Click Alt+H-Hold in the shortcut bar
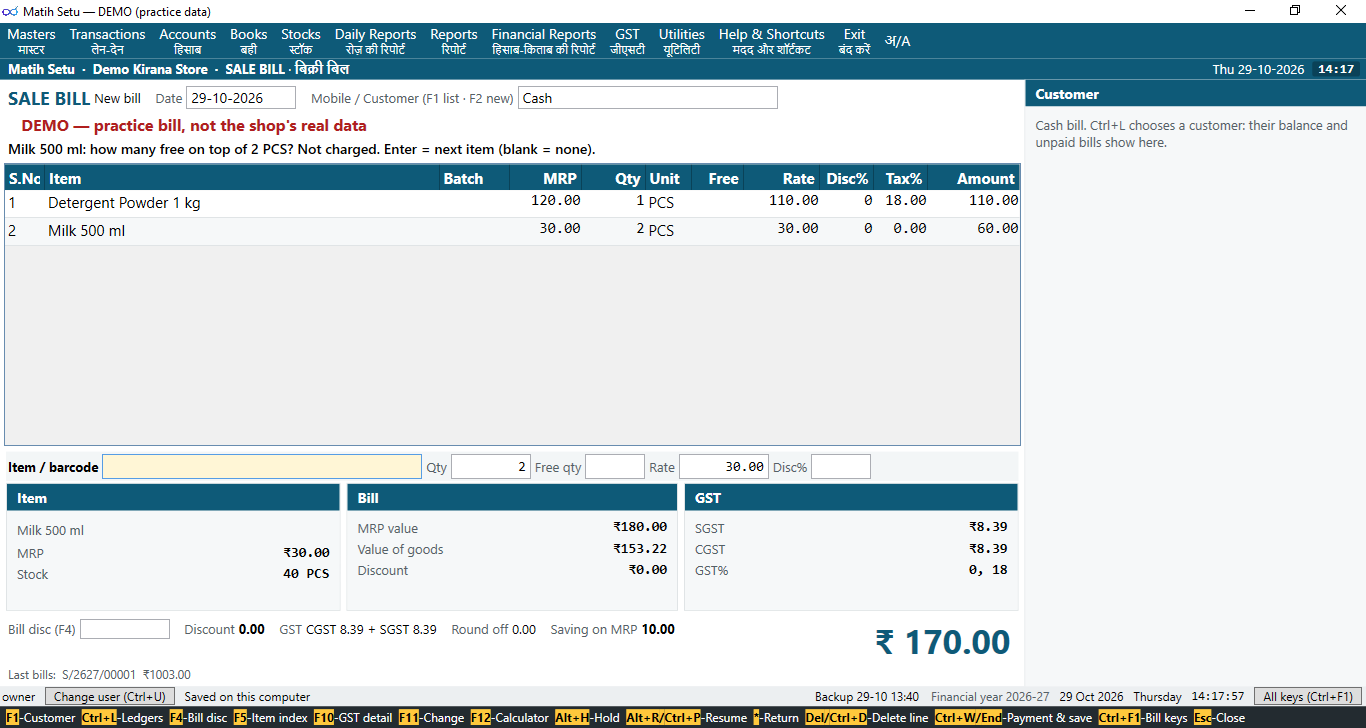The width and height of the screenshot is (1366, 728). (x=588, y=718)
